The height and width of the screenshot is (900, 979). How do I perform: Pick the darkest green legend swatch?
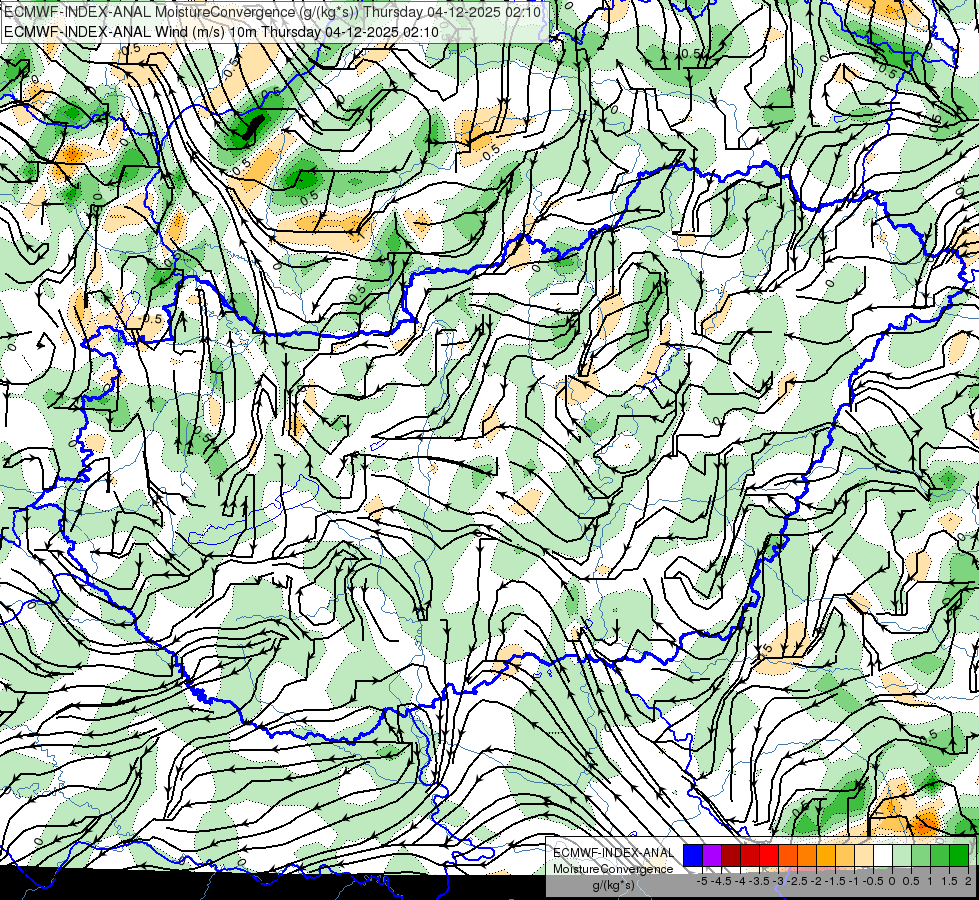coord(959,856)
